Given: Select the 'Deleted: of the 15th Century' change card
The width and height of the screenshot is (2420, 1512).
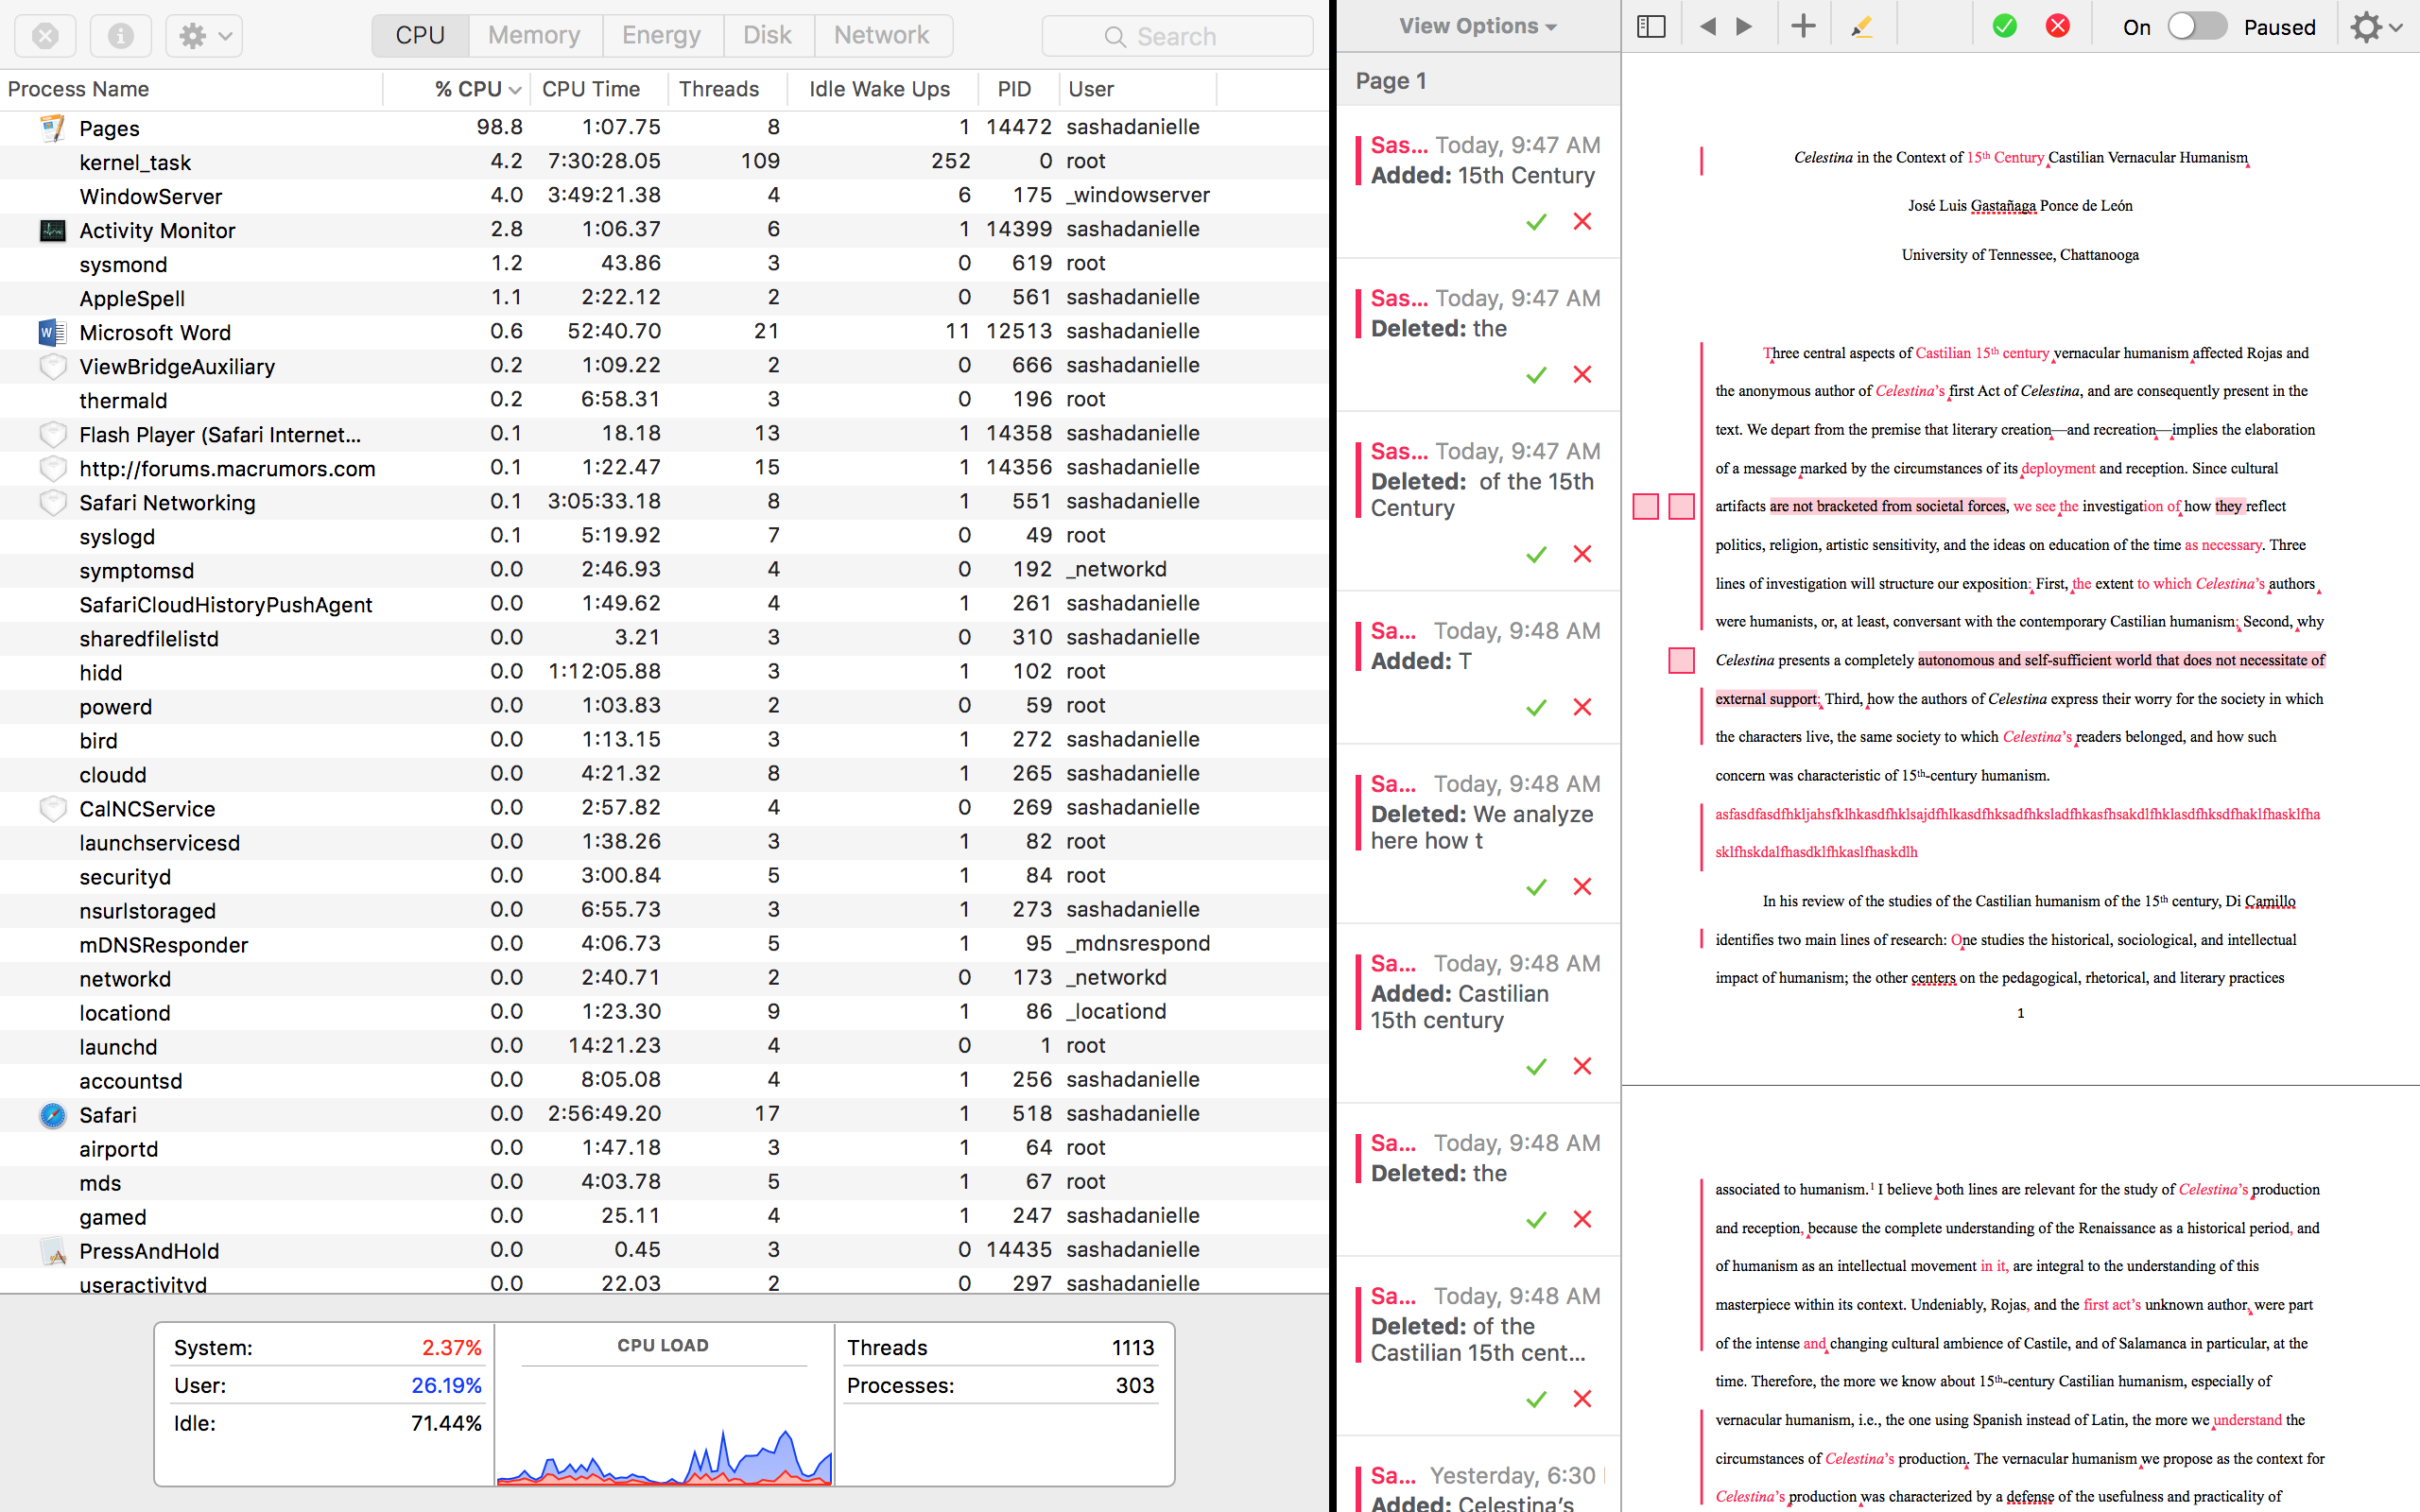Looking at the screenshot, I should point(1478,502).
